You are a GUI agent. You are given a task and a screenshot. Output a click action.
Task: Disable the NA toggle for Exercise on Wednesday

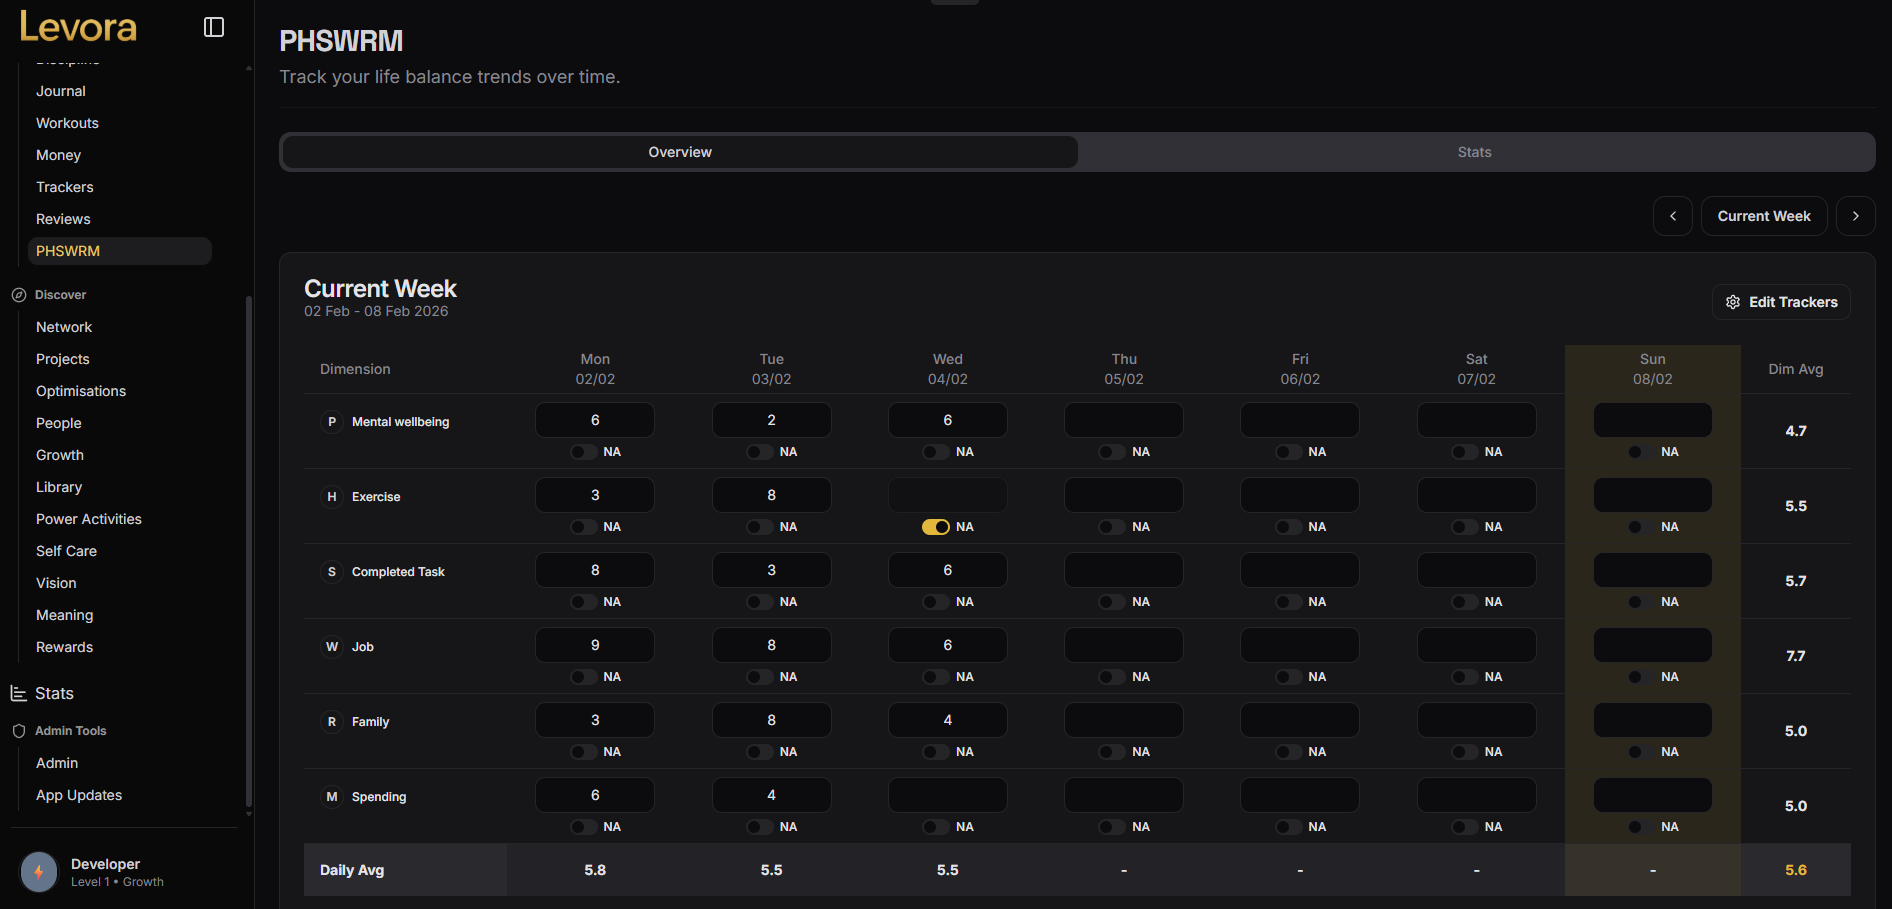tap(936, 526)
